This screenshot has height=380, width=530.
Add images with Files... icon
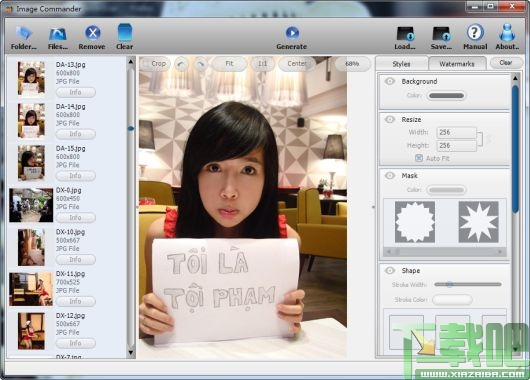57,38
